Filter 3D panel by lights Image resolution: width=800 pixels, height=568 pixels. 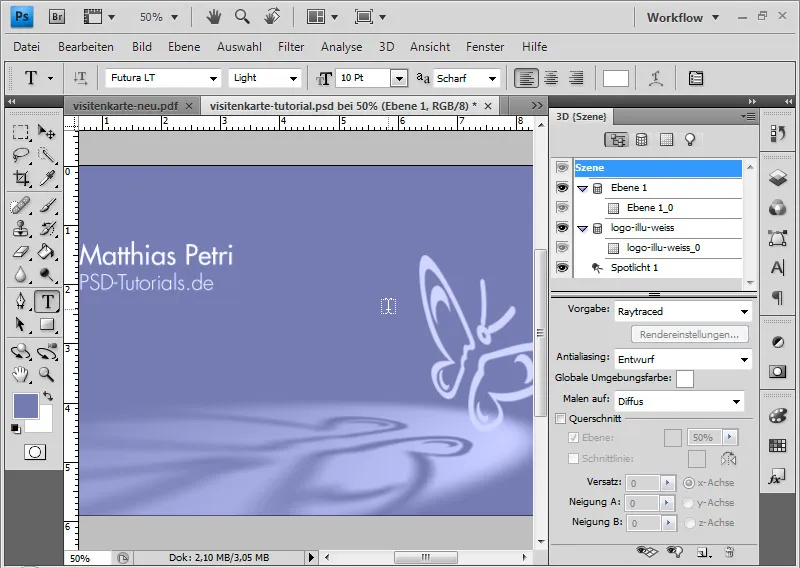click(690, 140)
